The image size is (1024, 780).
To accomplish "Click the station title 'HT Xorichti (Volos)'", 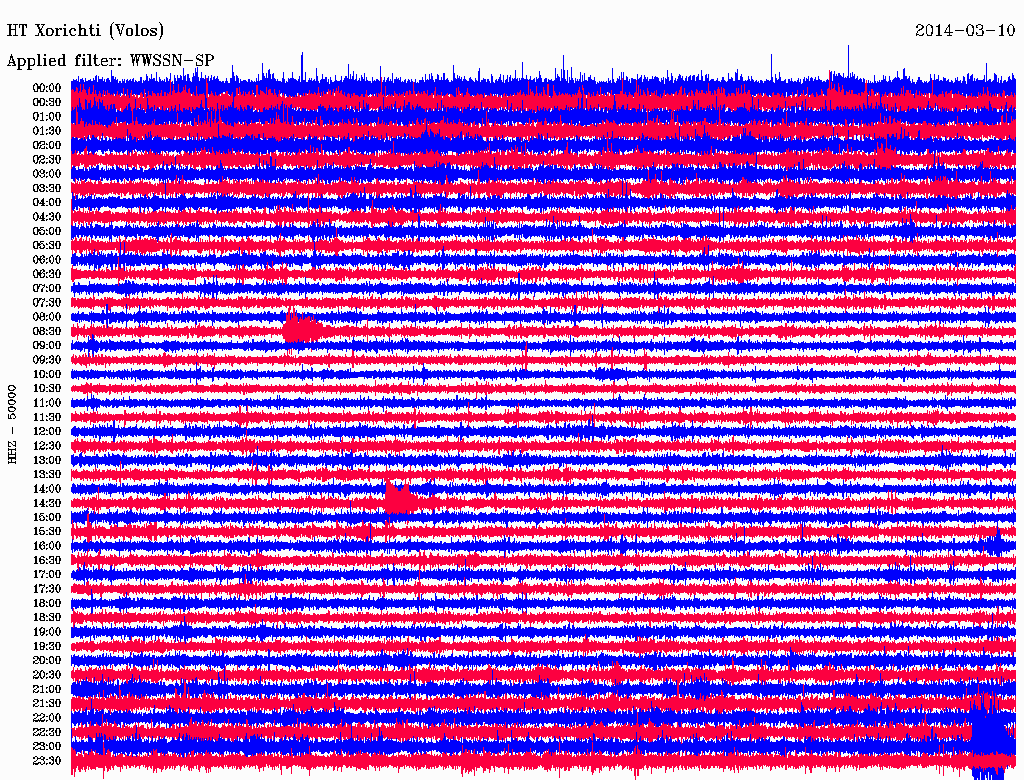I will pyautogui.click(x=85, y=31).
